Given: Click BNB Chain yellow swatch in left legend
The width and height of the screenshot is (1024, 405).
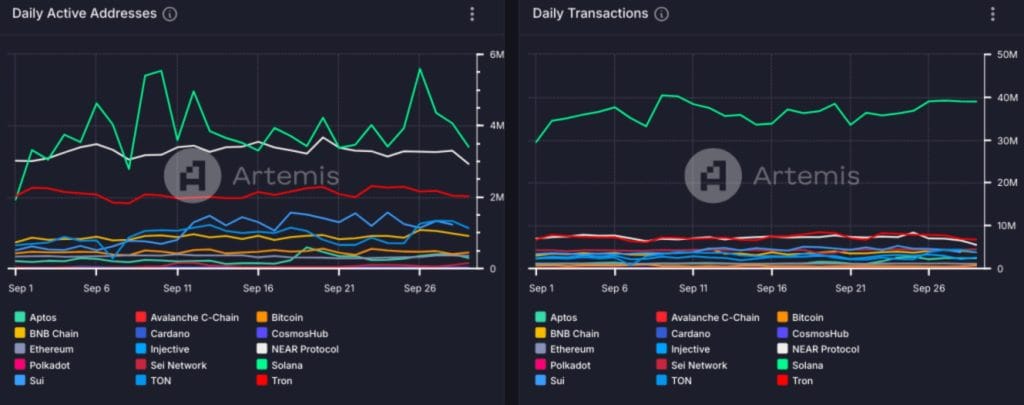Looking at the screenshot, I should pyautogui.click(x=18, y=333).
